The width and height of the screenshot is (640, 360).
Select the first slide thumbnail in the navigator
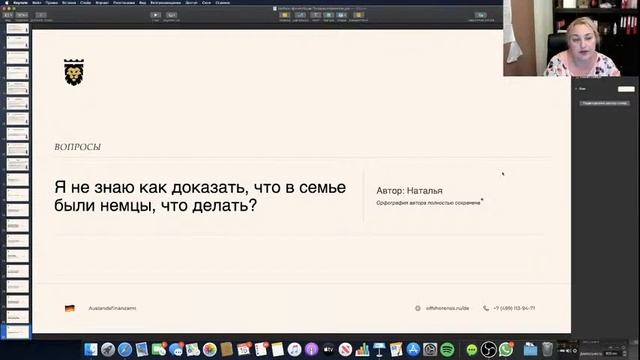pyautogui.click(x=18, y=29)
